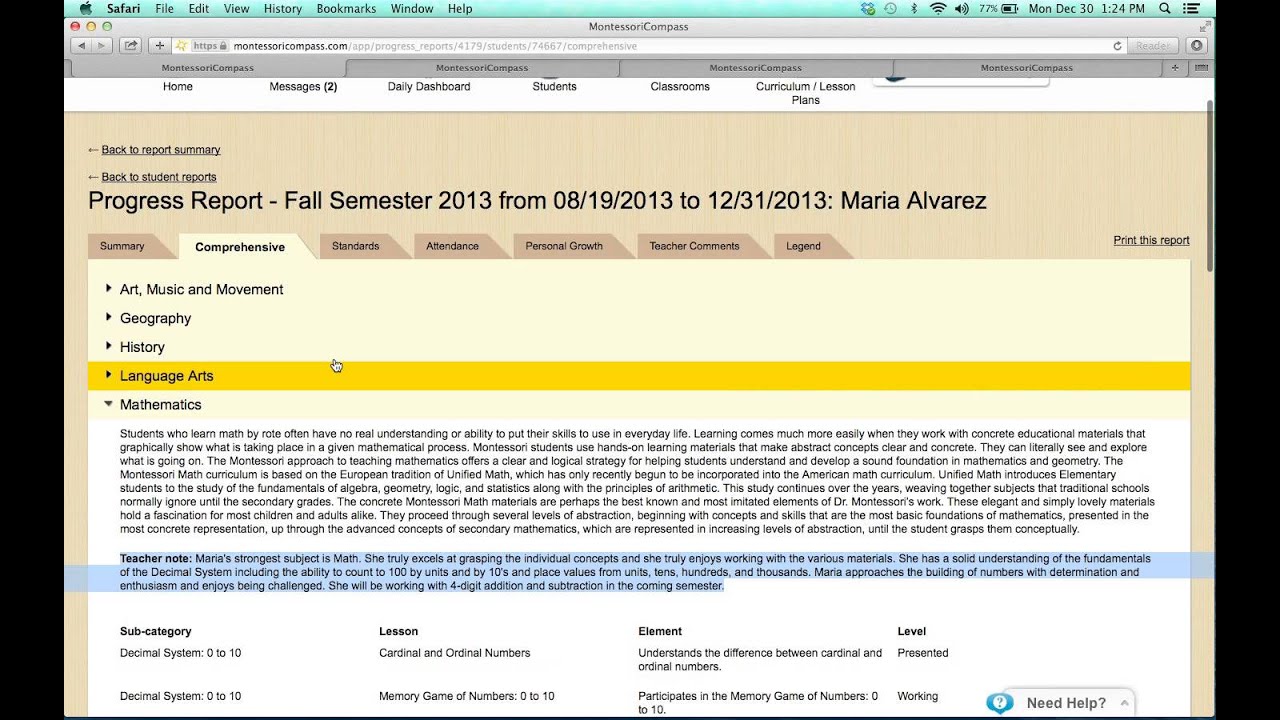This screenshot has height=720, width=1280.
Task: Click 'Cardinal and Ordinal Numbers' lesson text
Action: [454, 653]
